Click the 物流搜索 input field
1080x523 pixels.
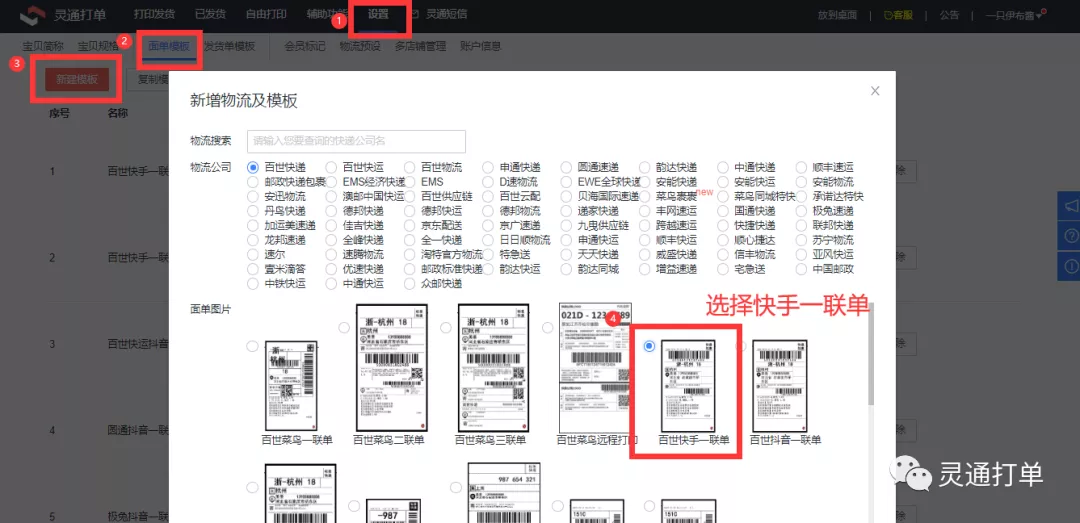pyautogui.click(x=356, y=141)
